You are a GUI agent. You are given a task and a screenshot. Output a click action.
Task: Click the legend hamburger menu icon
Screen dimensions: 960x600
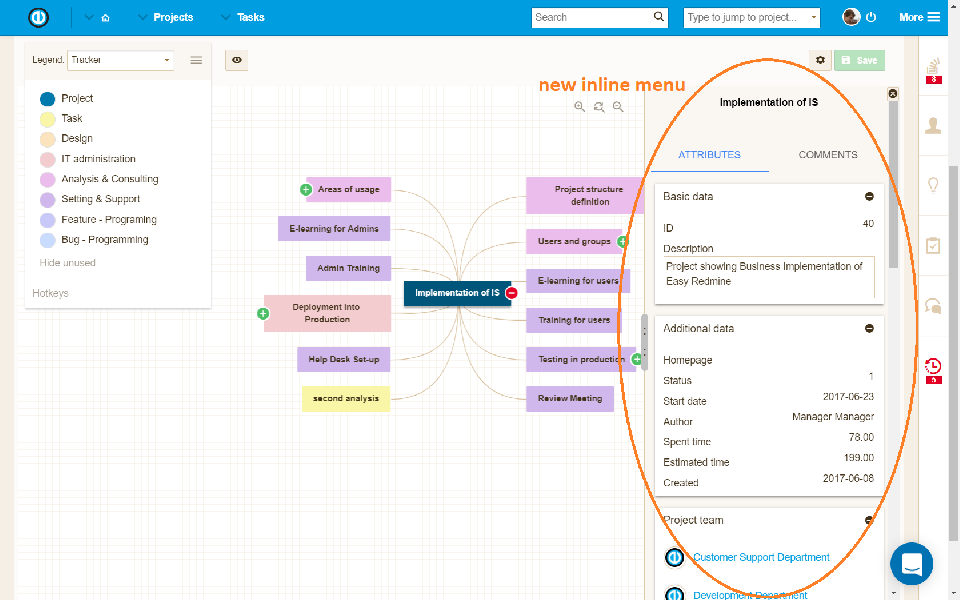[196, 60]
